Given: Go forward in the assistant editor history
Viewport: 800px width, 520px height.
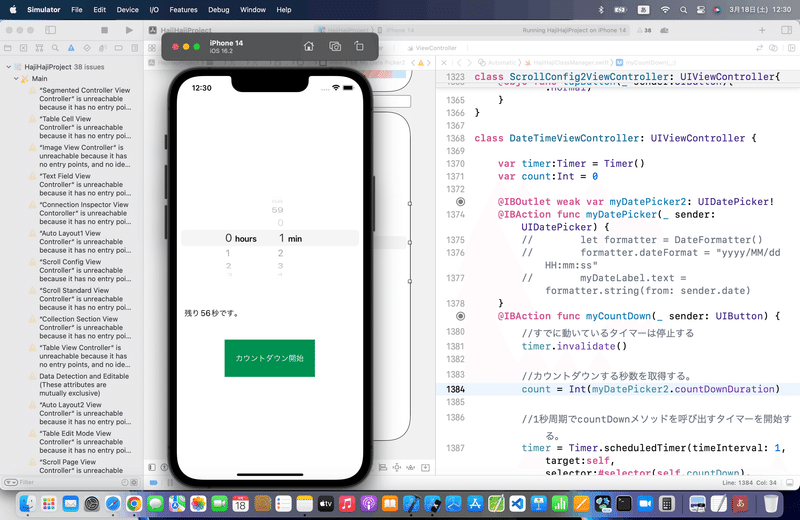Looking at the screenshot, I should pyautogui.click(x=469, y=63).
